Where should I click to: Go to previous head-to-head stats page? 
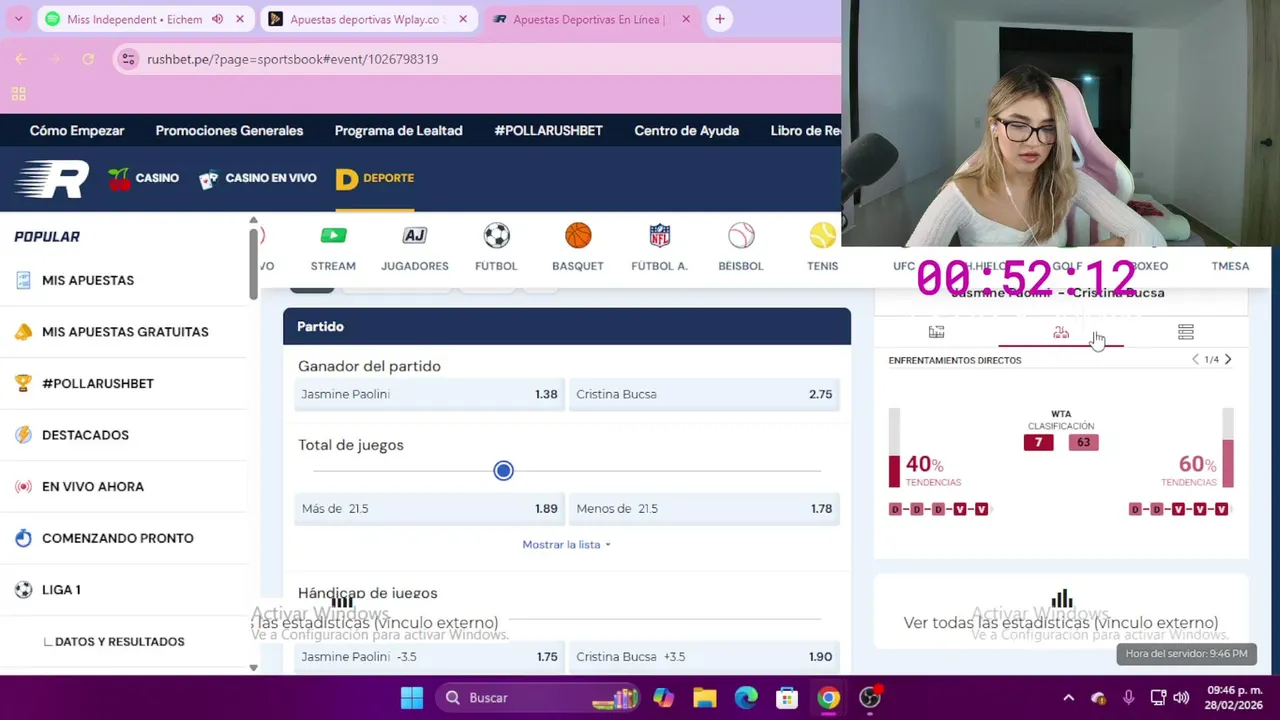click(x=1195, y=360)
